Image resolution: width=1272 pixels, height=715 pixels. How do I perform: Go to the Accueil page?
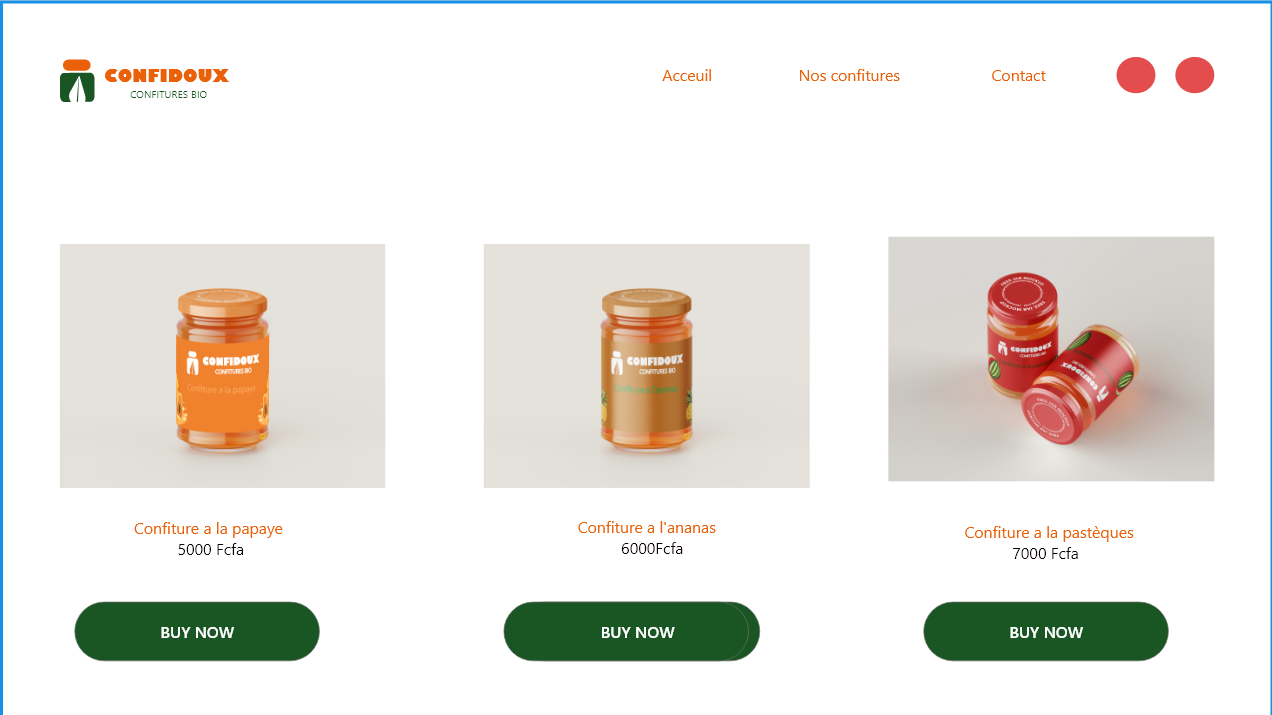687,76
